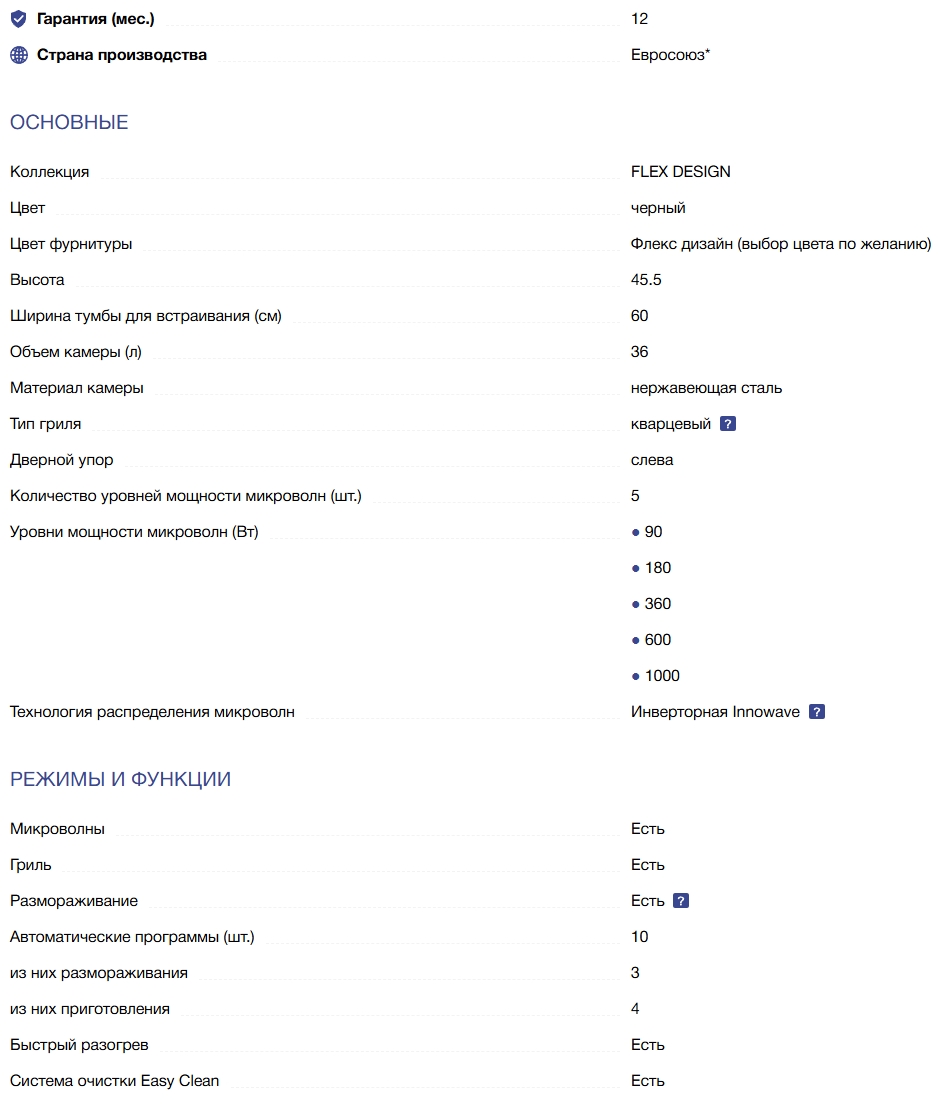Screen dimensions: 940x1106
Task: Click the bullet point before 360
Action: pos(635,604)
